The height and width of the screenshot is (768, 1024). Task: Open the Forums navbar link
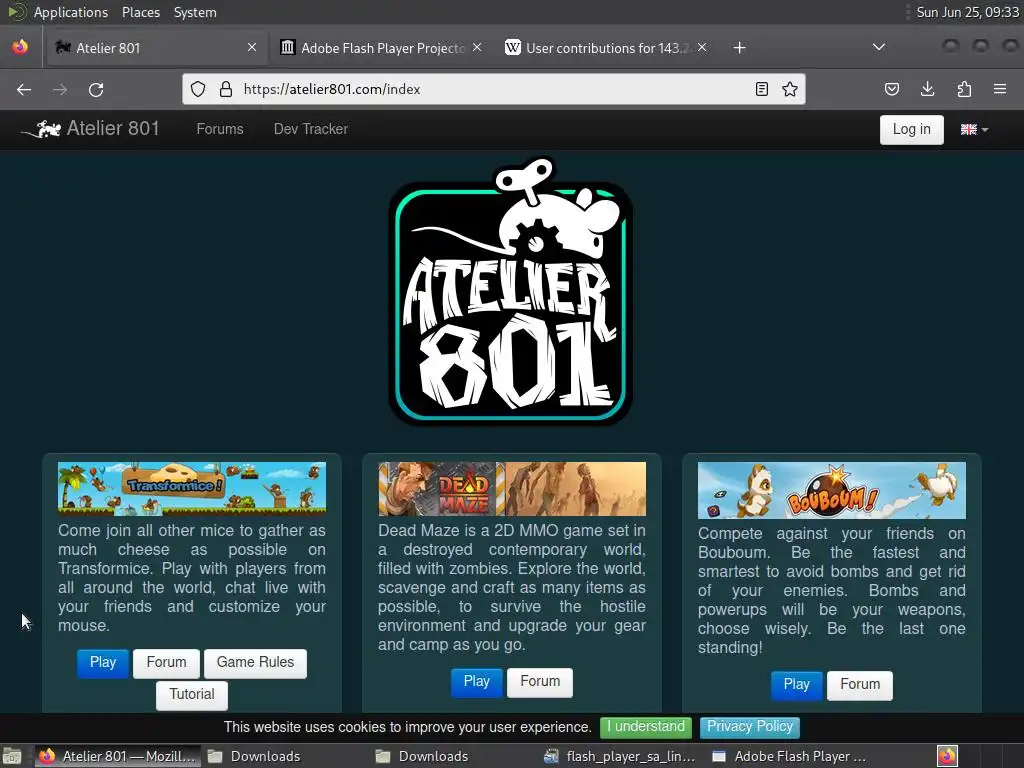point(220,129)
